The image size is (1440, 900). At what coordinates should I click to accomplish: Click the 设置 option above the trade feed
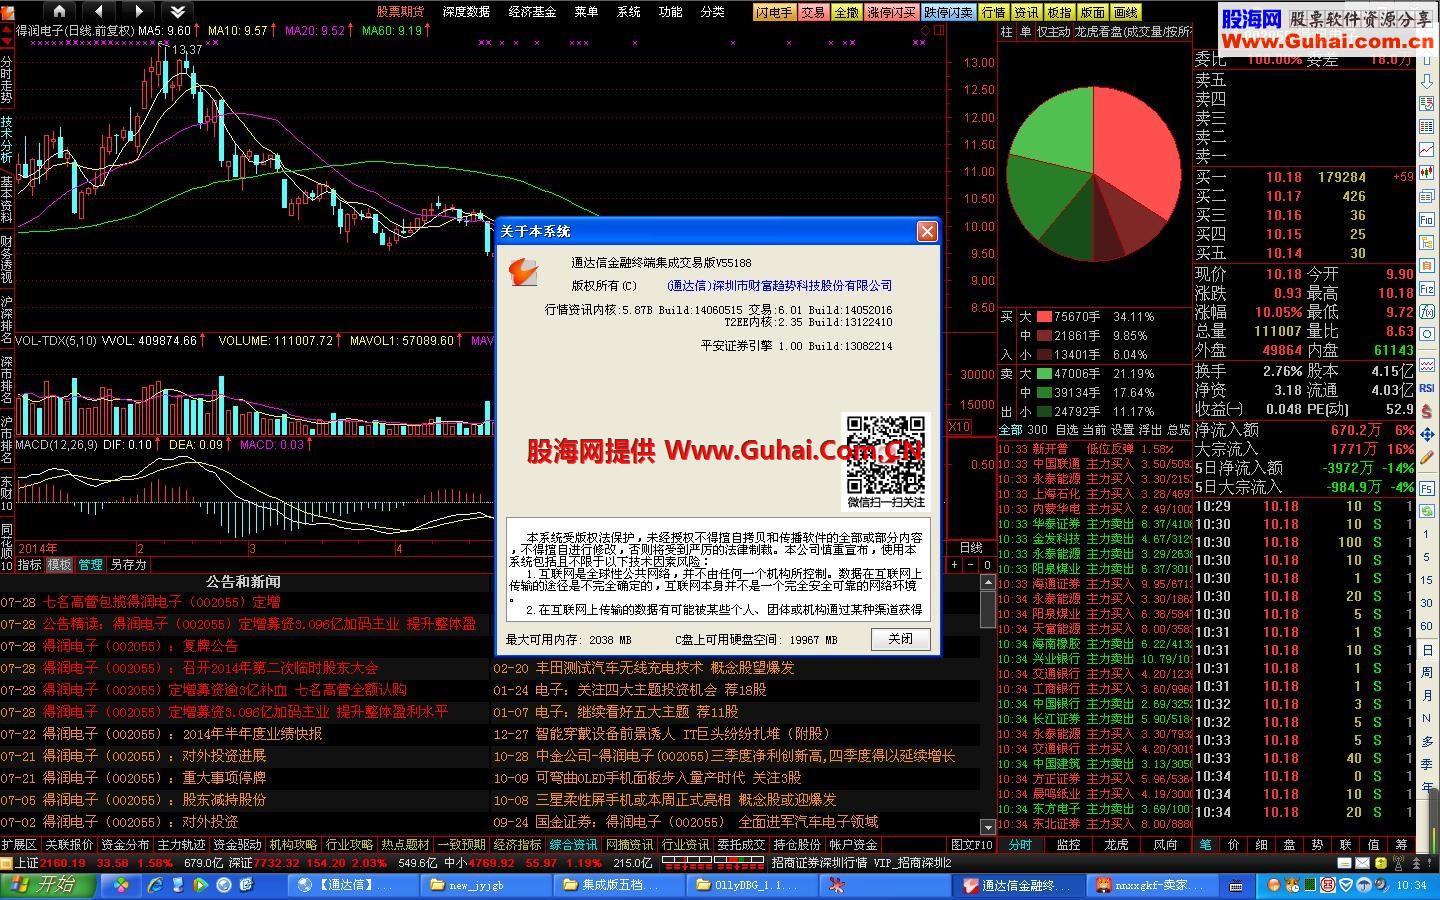1123,430
